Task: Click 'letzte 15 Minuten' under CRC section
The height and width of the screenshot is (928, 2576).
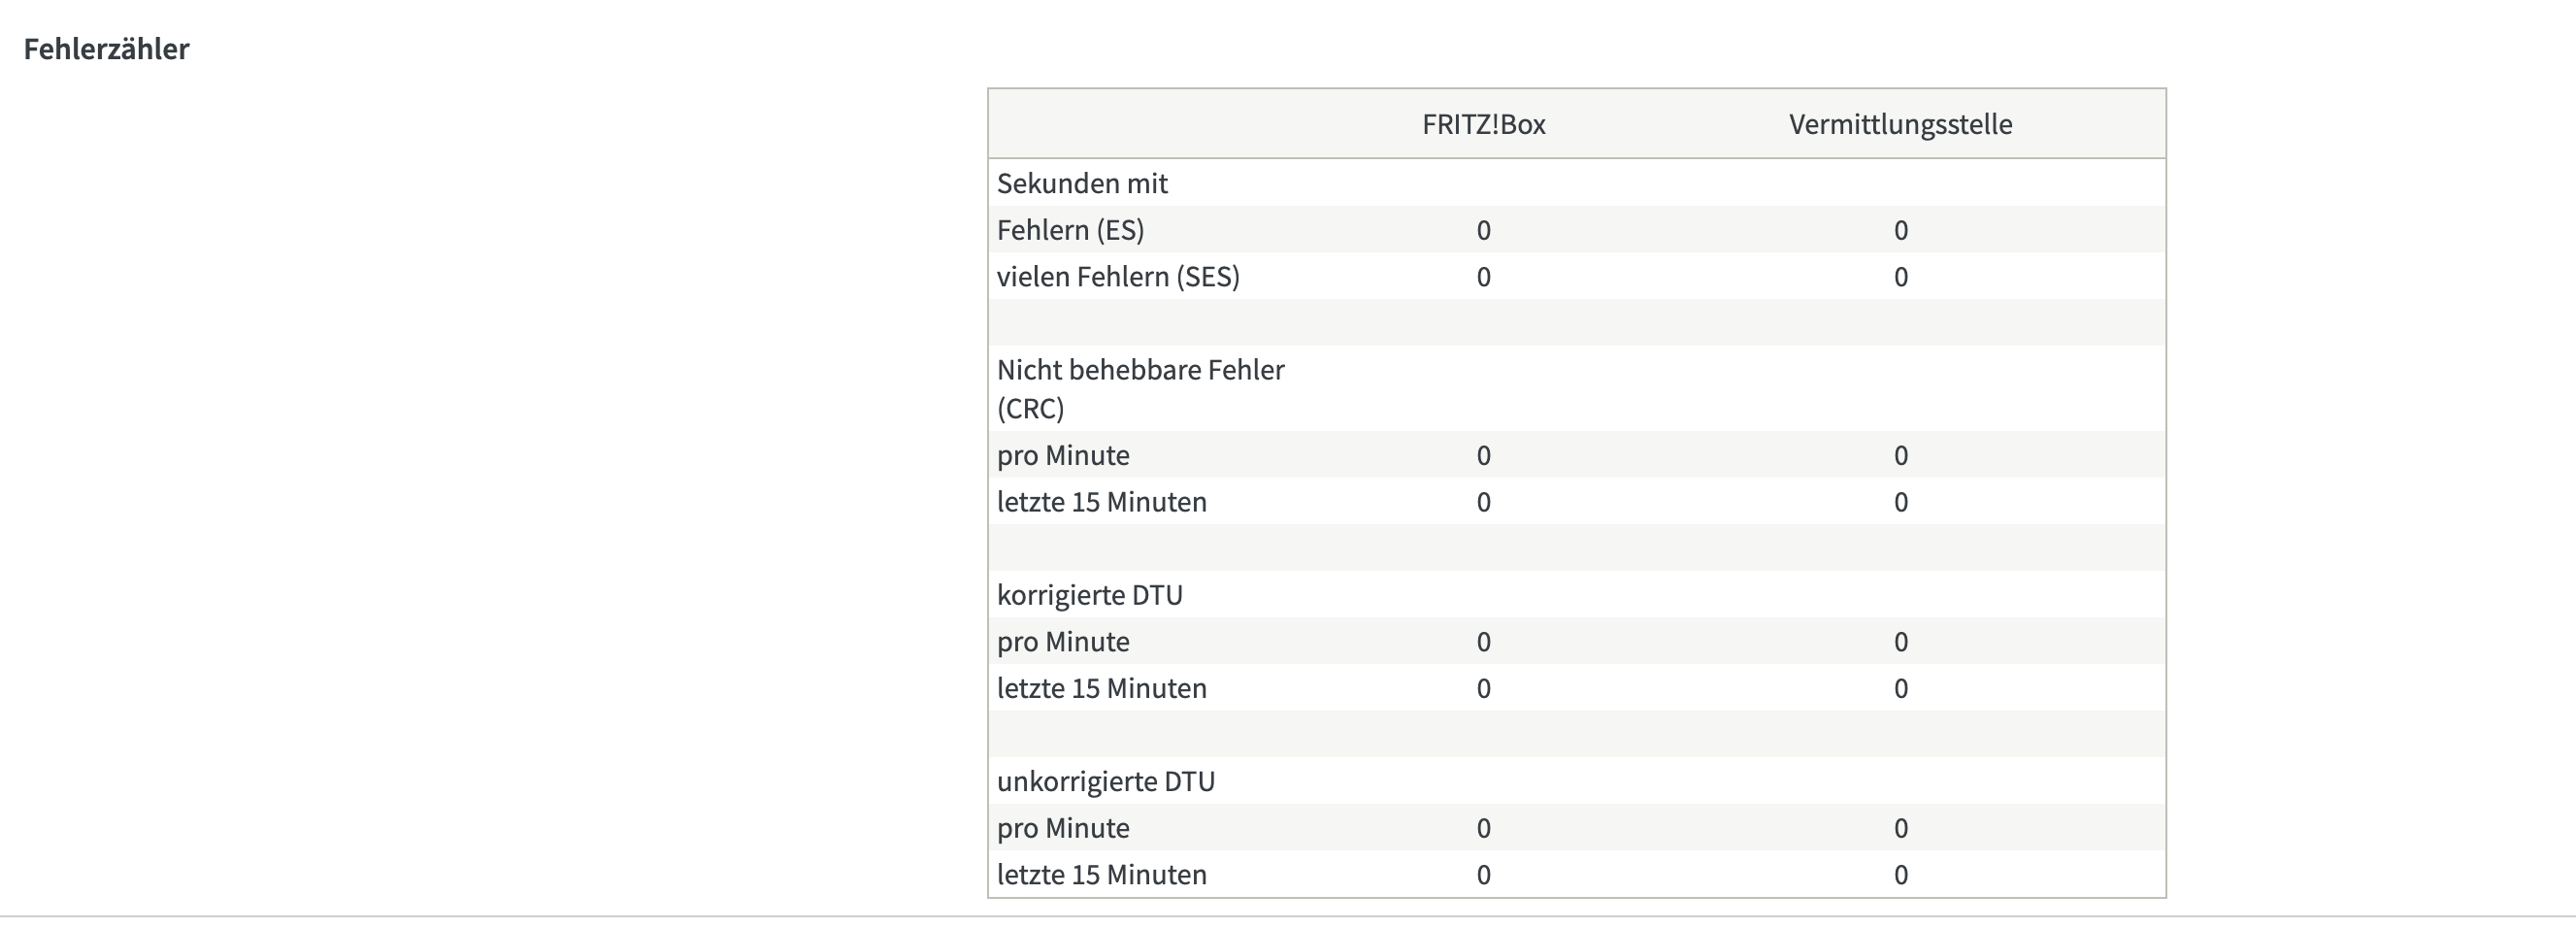Action: pyautogui.click(x=1101, y=501)
